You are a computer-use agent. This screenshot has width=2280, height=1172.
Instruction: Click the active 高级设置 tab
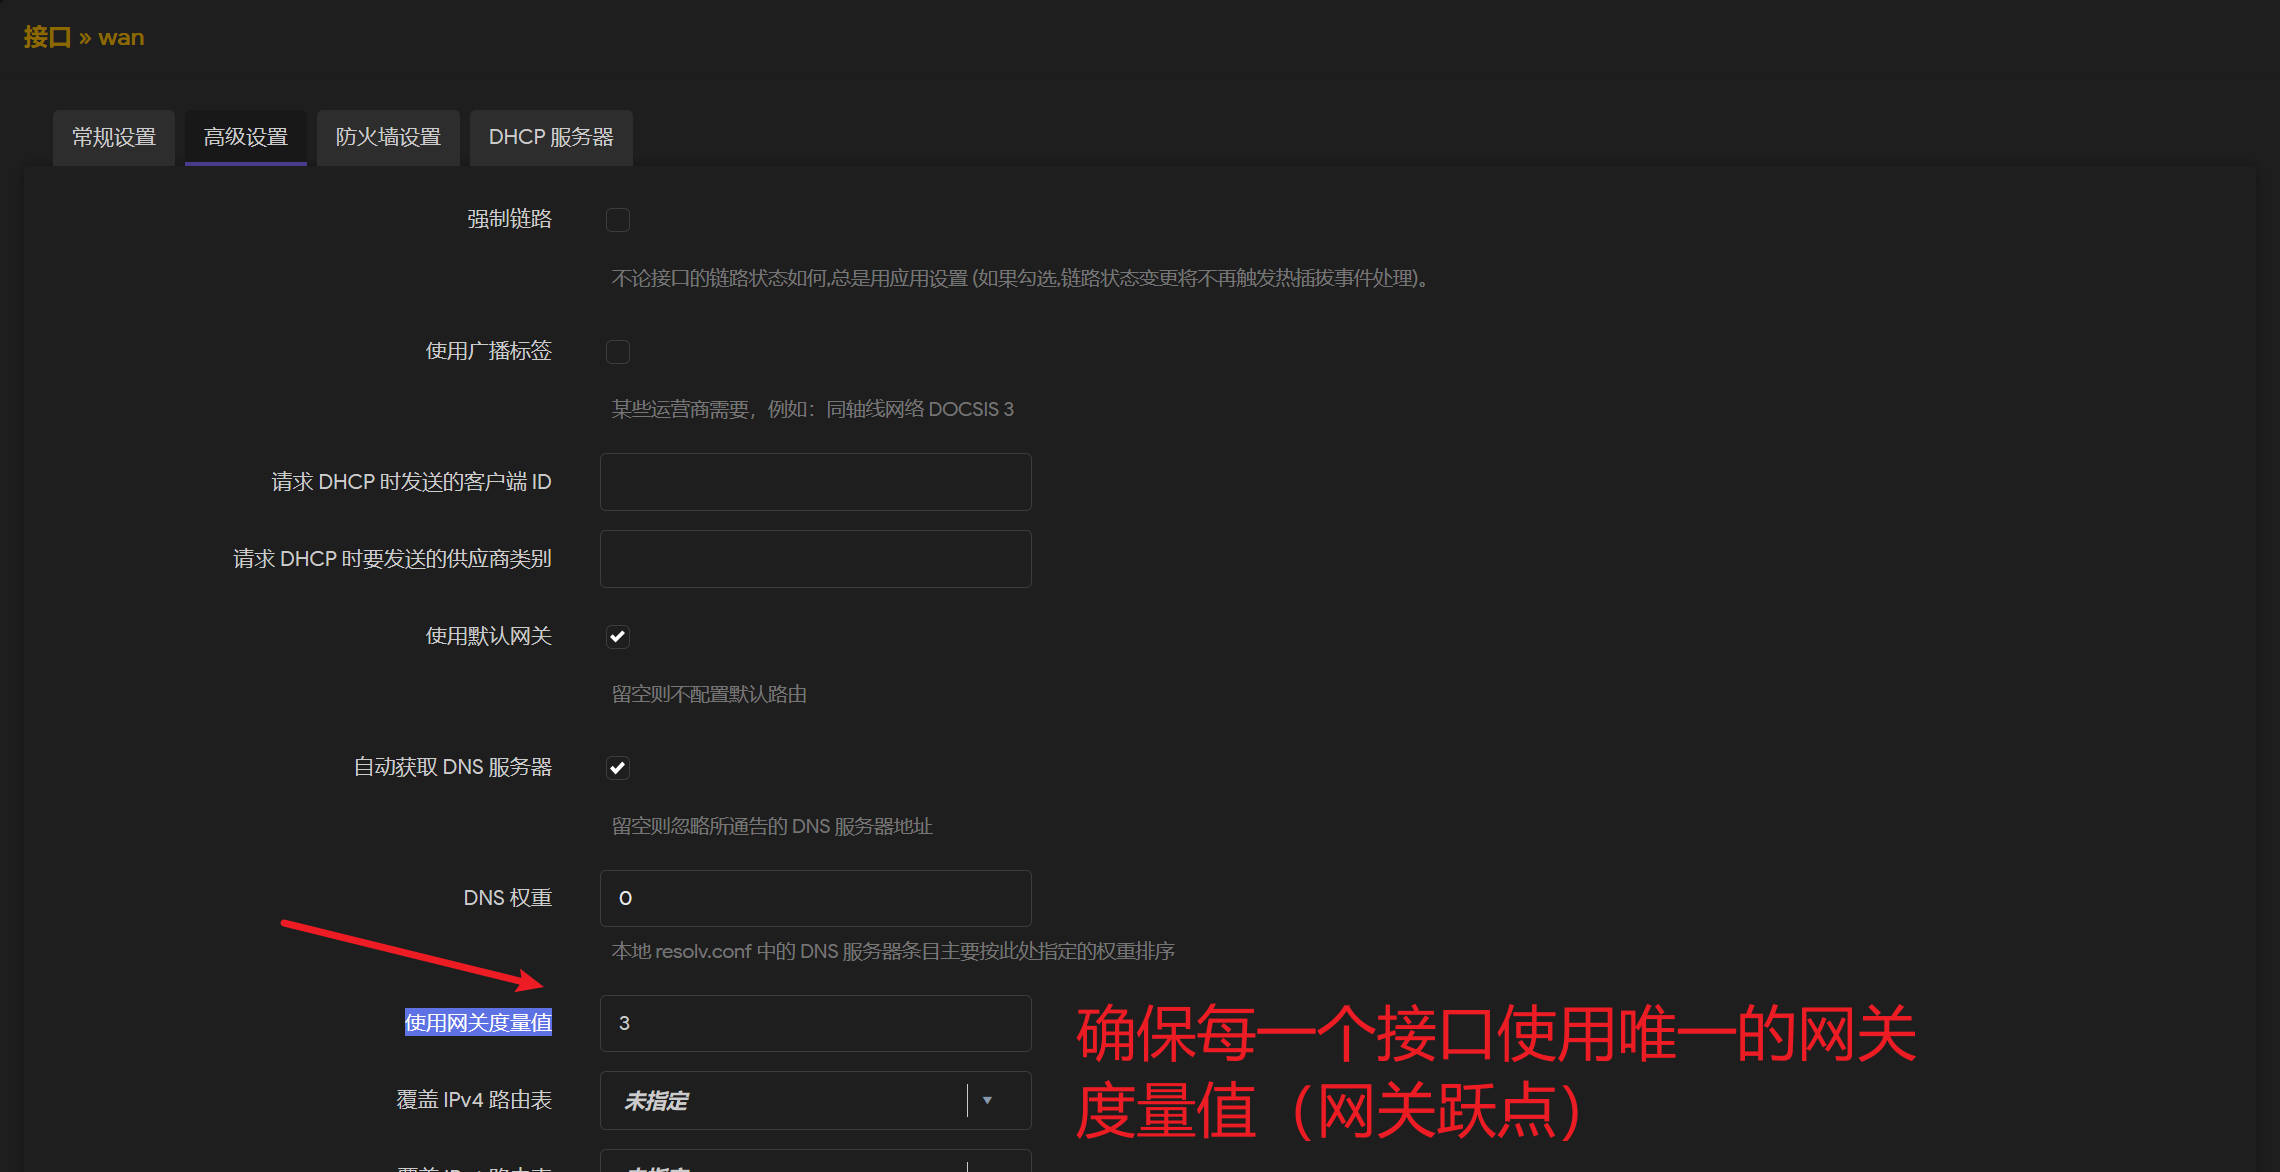[x=245, y=137]
